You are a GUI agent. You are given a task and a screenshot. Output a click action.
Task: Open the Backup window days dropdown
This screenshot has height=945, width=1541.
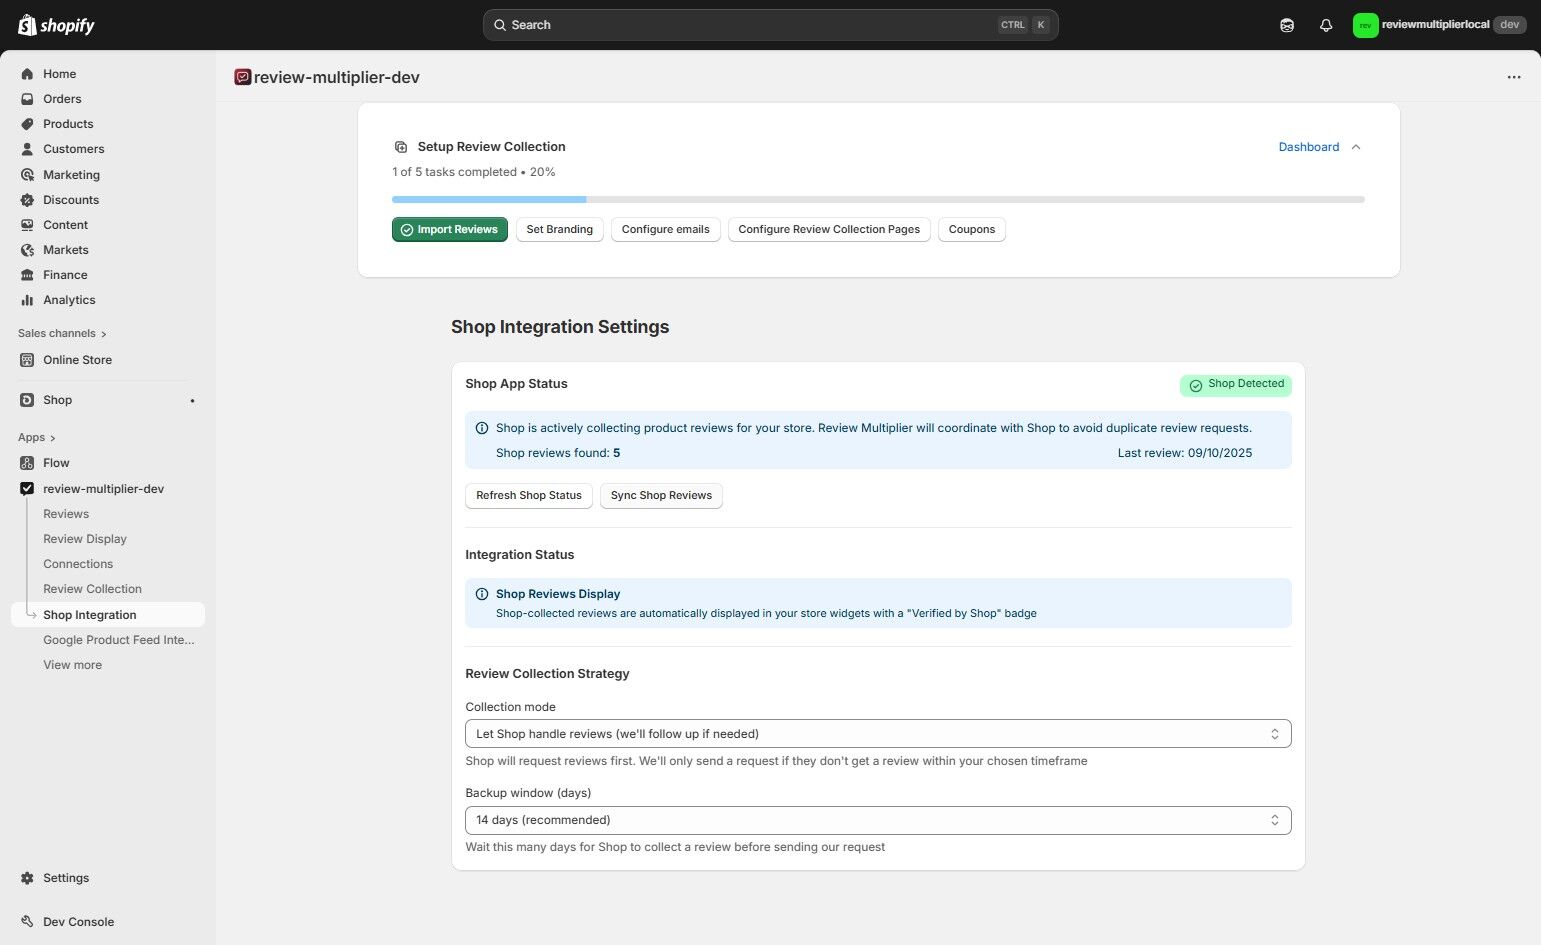877,819
